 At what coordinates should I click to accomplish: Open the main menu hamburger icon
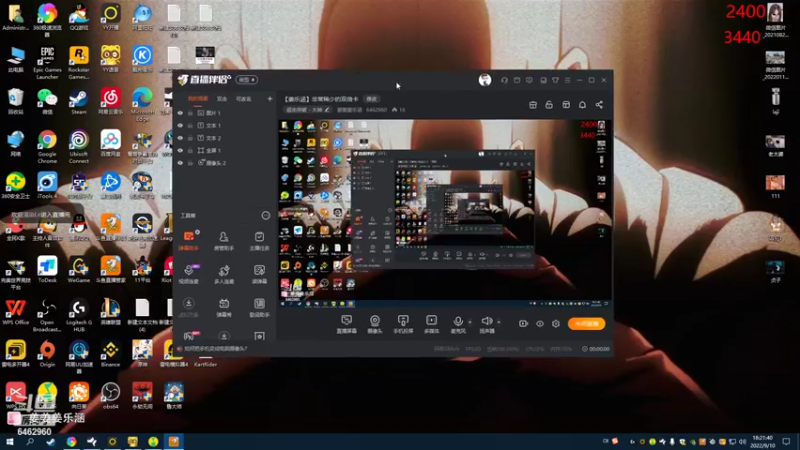click(x=567, y=80)
